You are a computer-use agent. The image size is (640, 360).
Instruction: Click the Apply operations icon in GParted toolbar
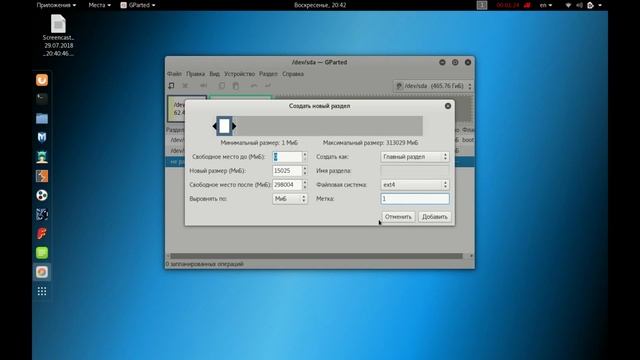[268, 86]
